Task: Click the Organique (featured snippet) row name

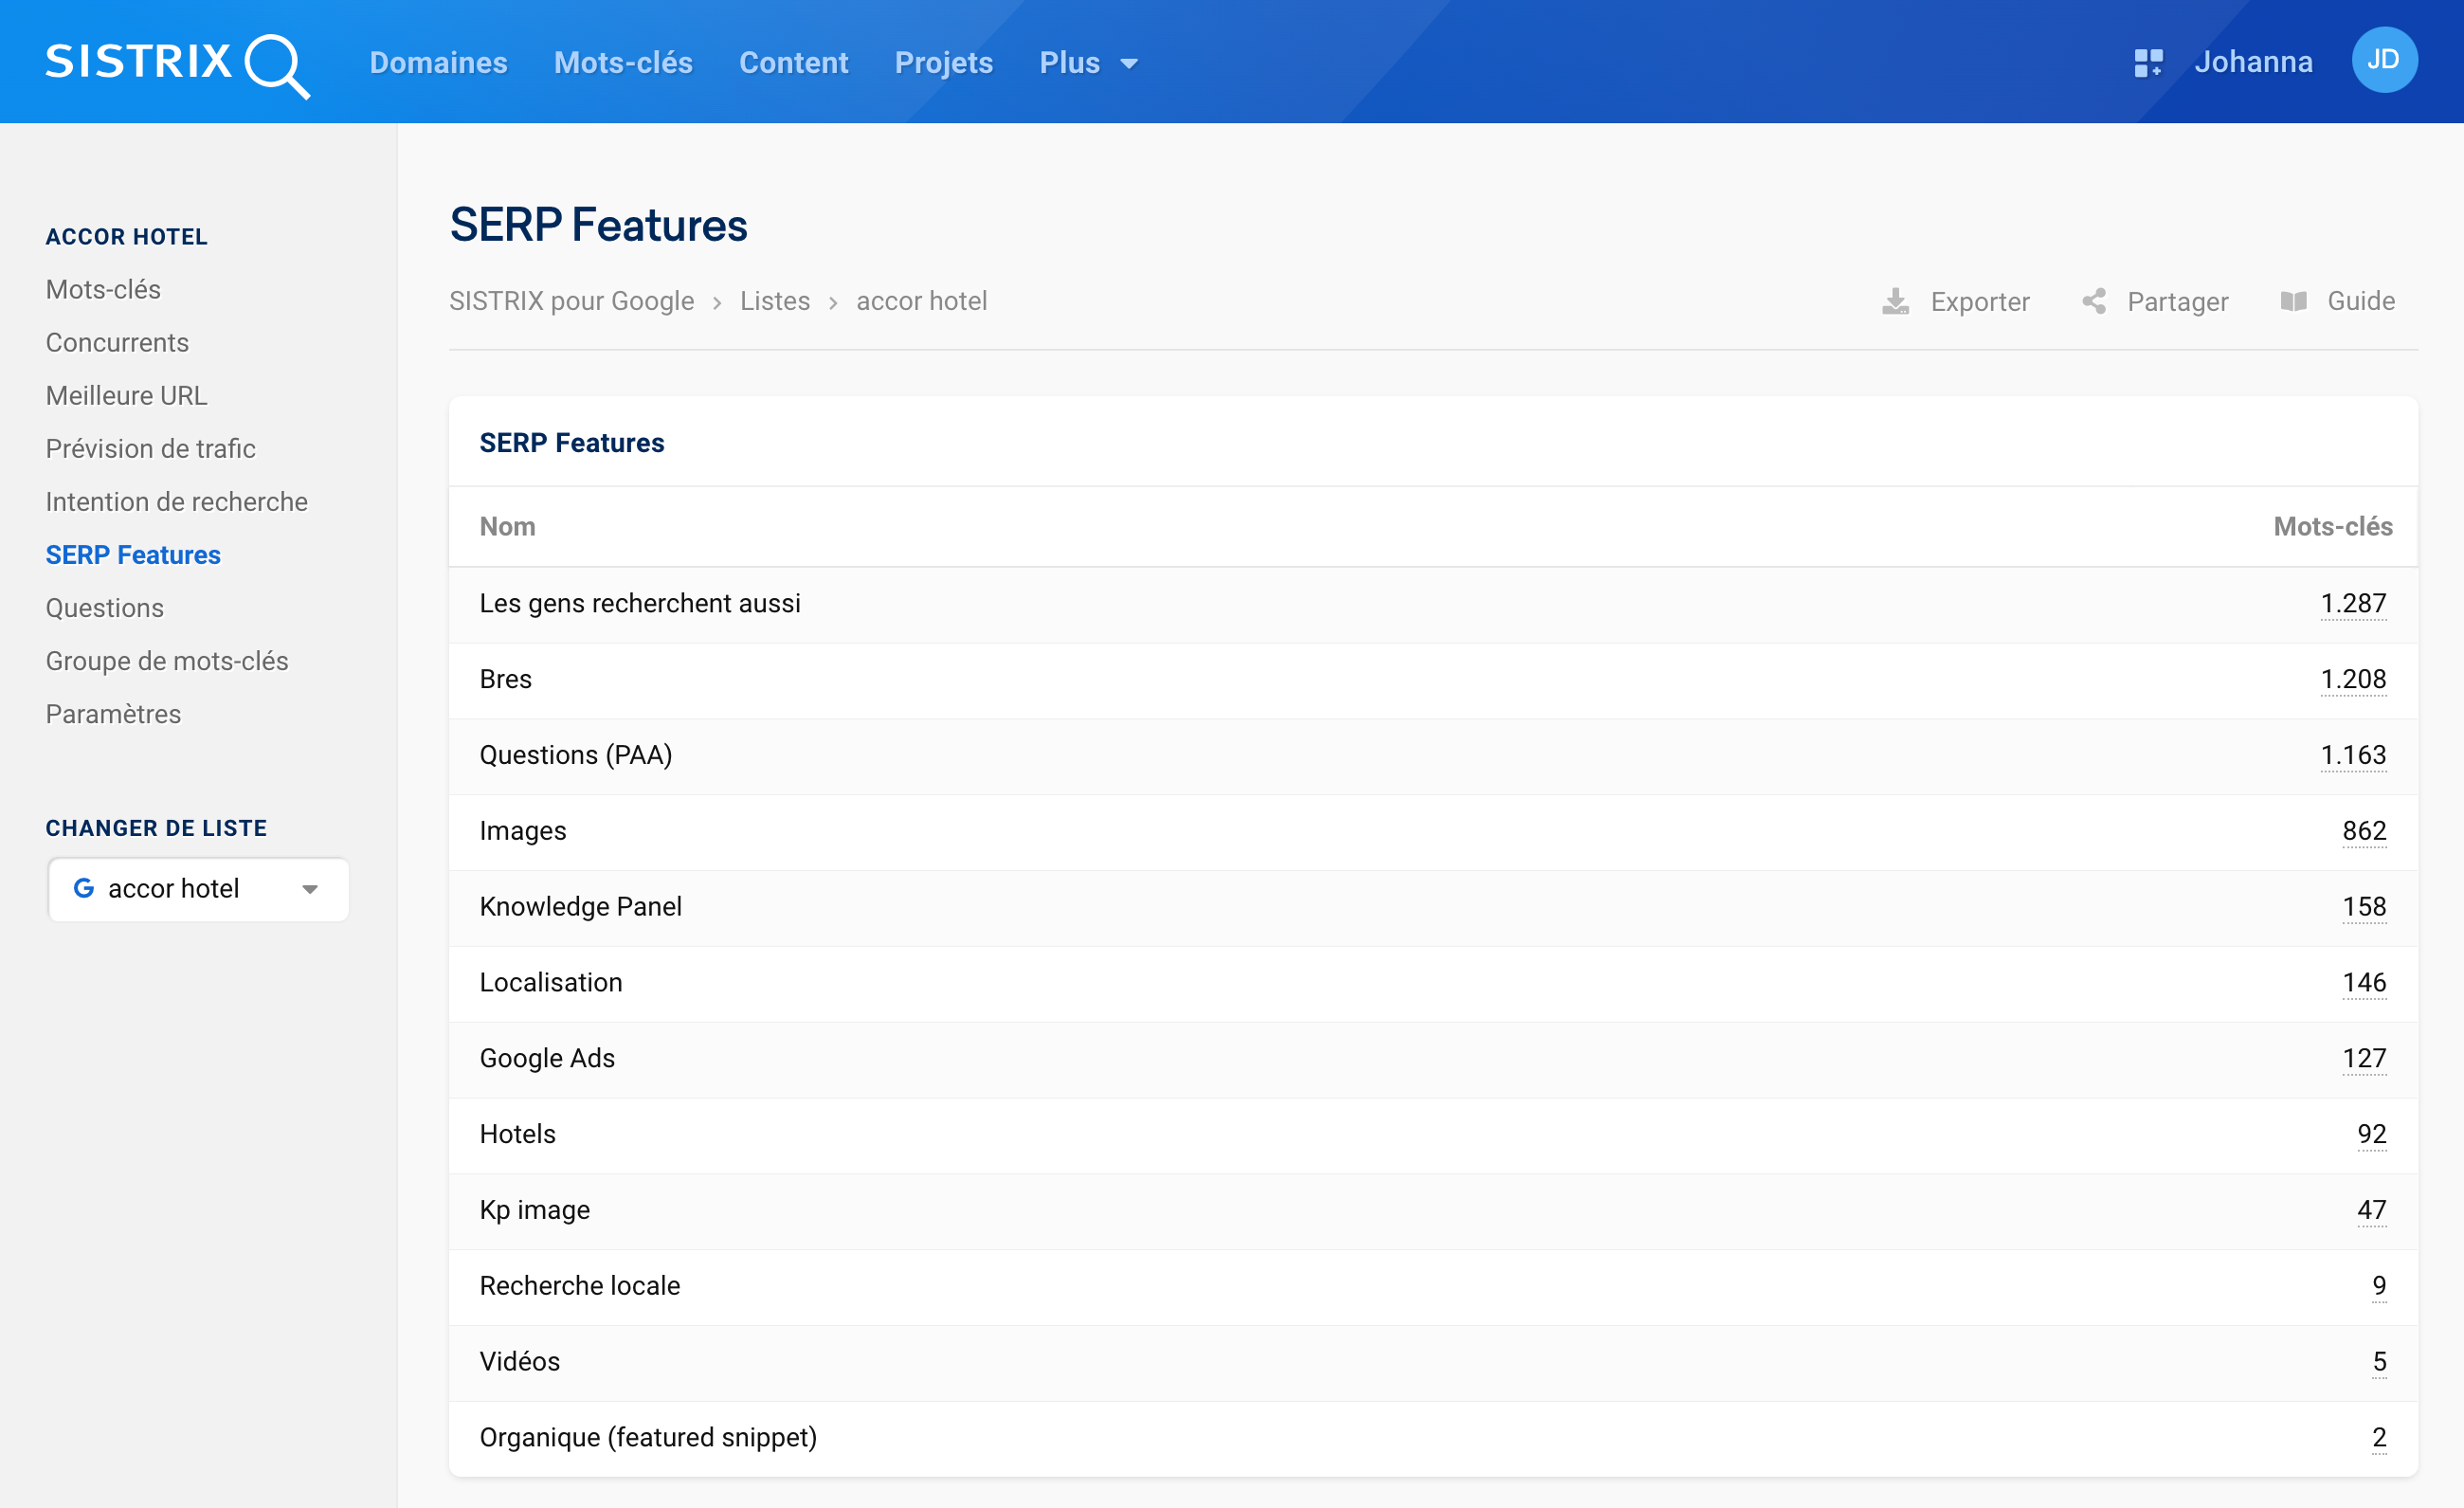Action: [648, 1437]
